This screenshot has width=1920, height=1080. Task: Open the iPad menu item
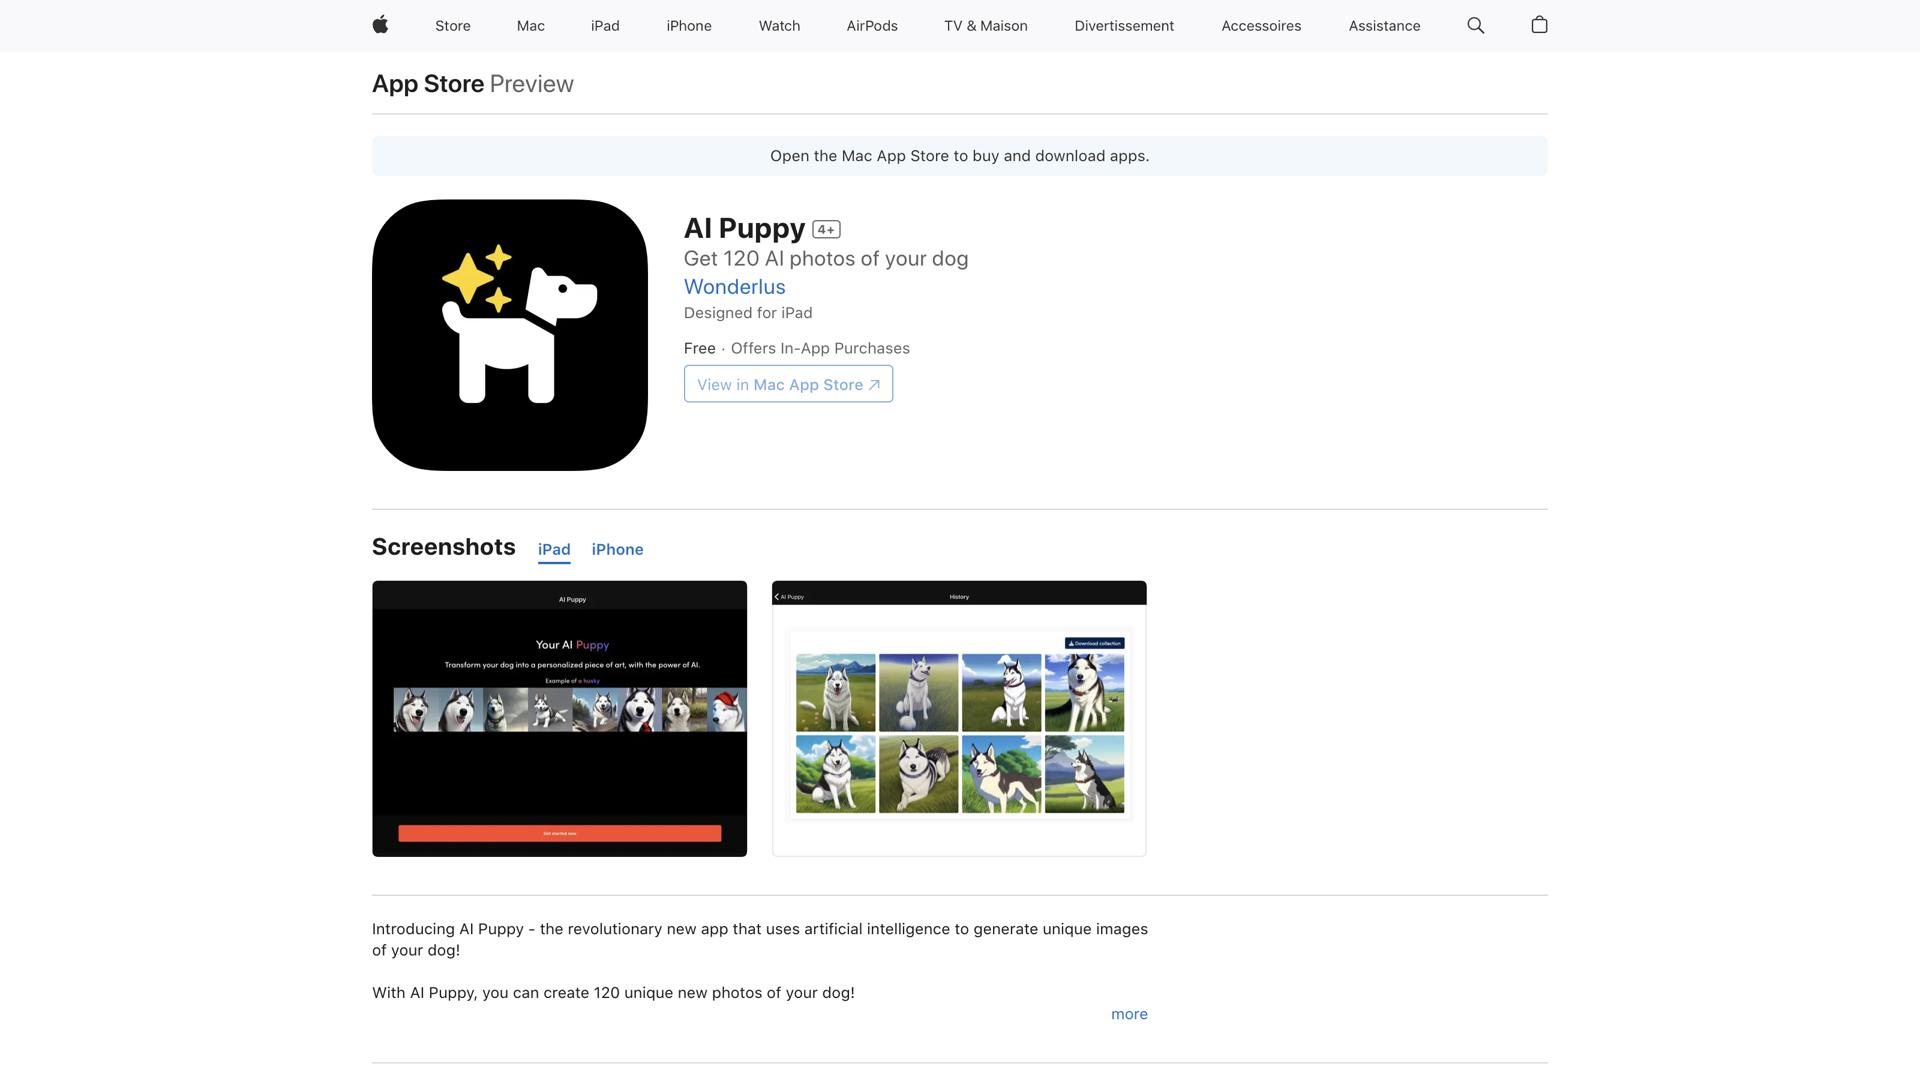605,25
